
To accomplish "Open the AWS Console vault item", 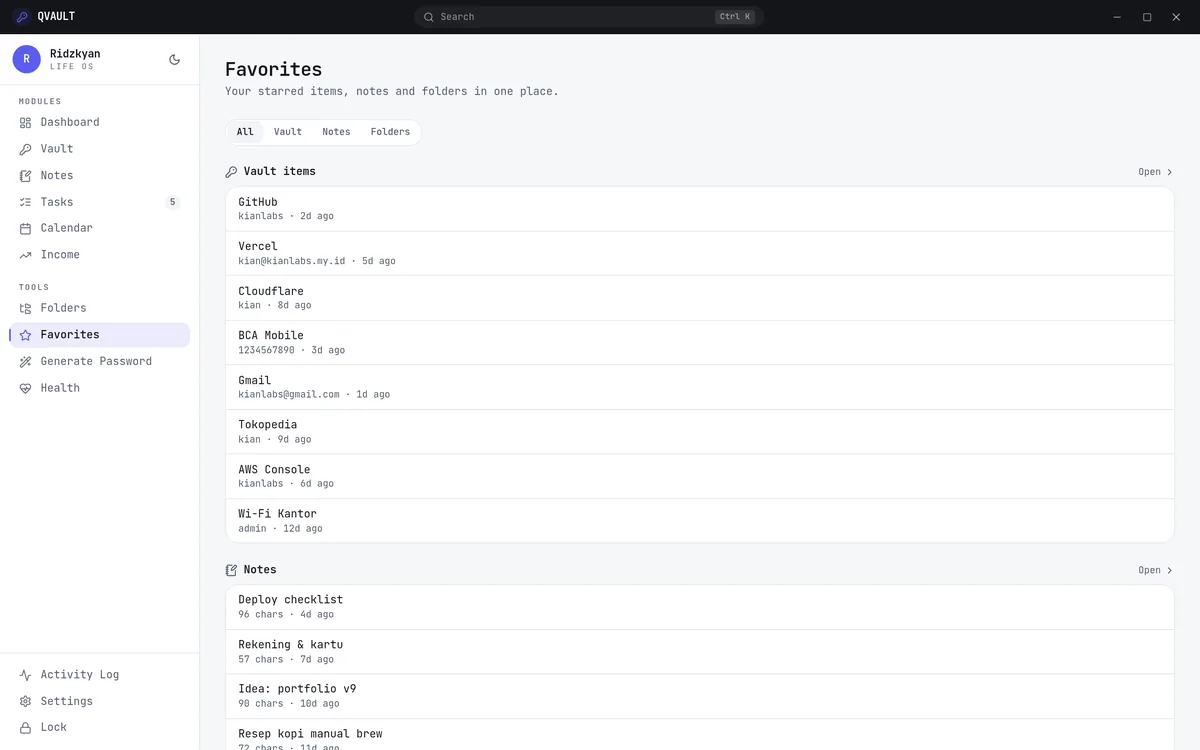I will pos(700,476).
